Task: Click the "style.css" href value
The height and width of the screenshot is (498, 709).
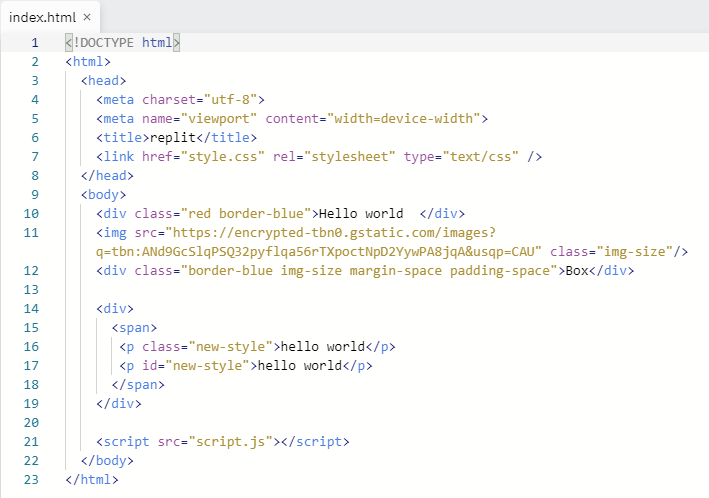Action: click(222, 157)
